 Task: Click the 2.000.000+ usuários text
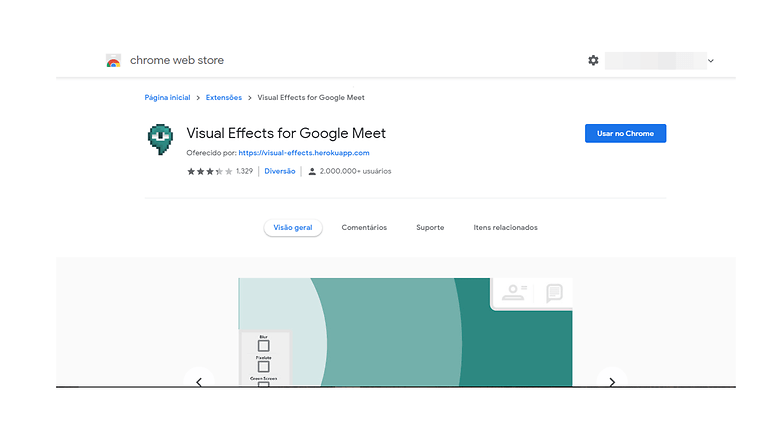click(x=355, y=171)
